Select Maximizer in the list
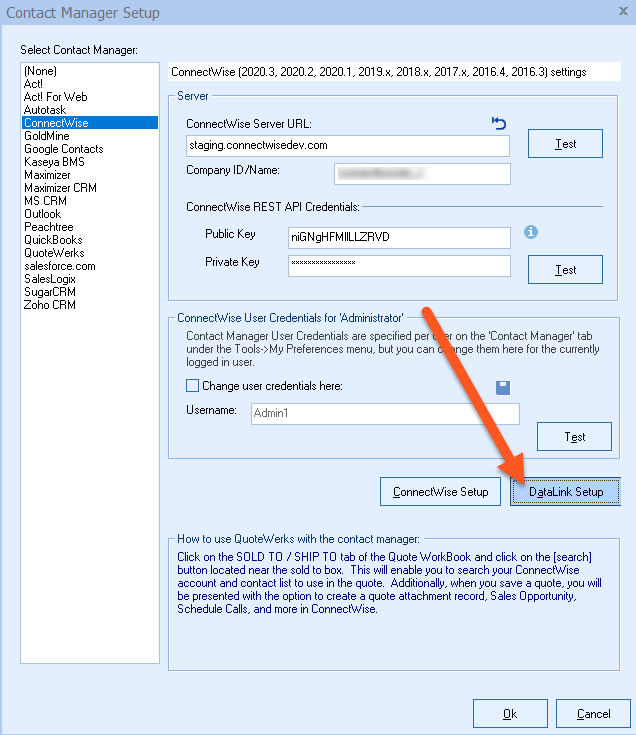The image size is (636, 735). tap(90, 175)
